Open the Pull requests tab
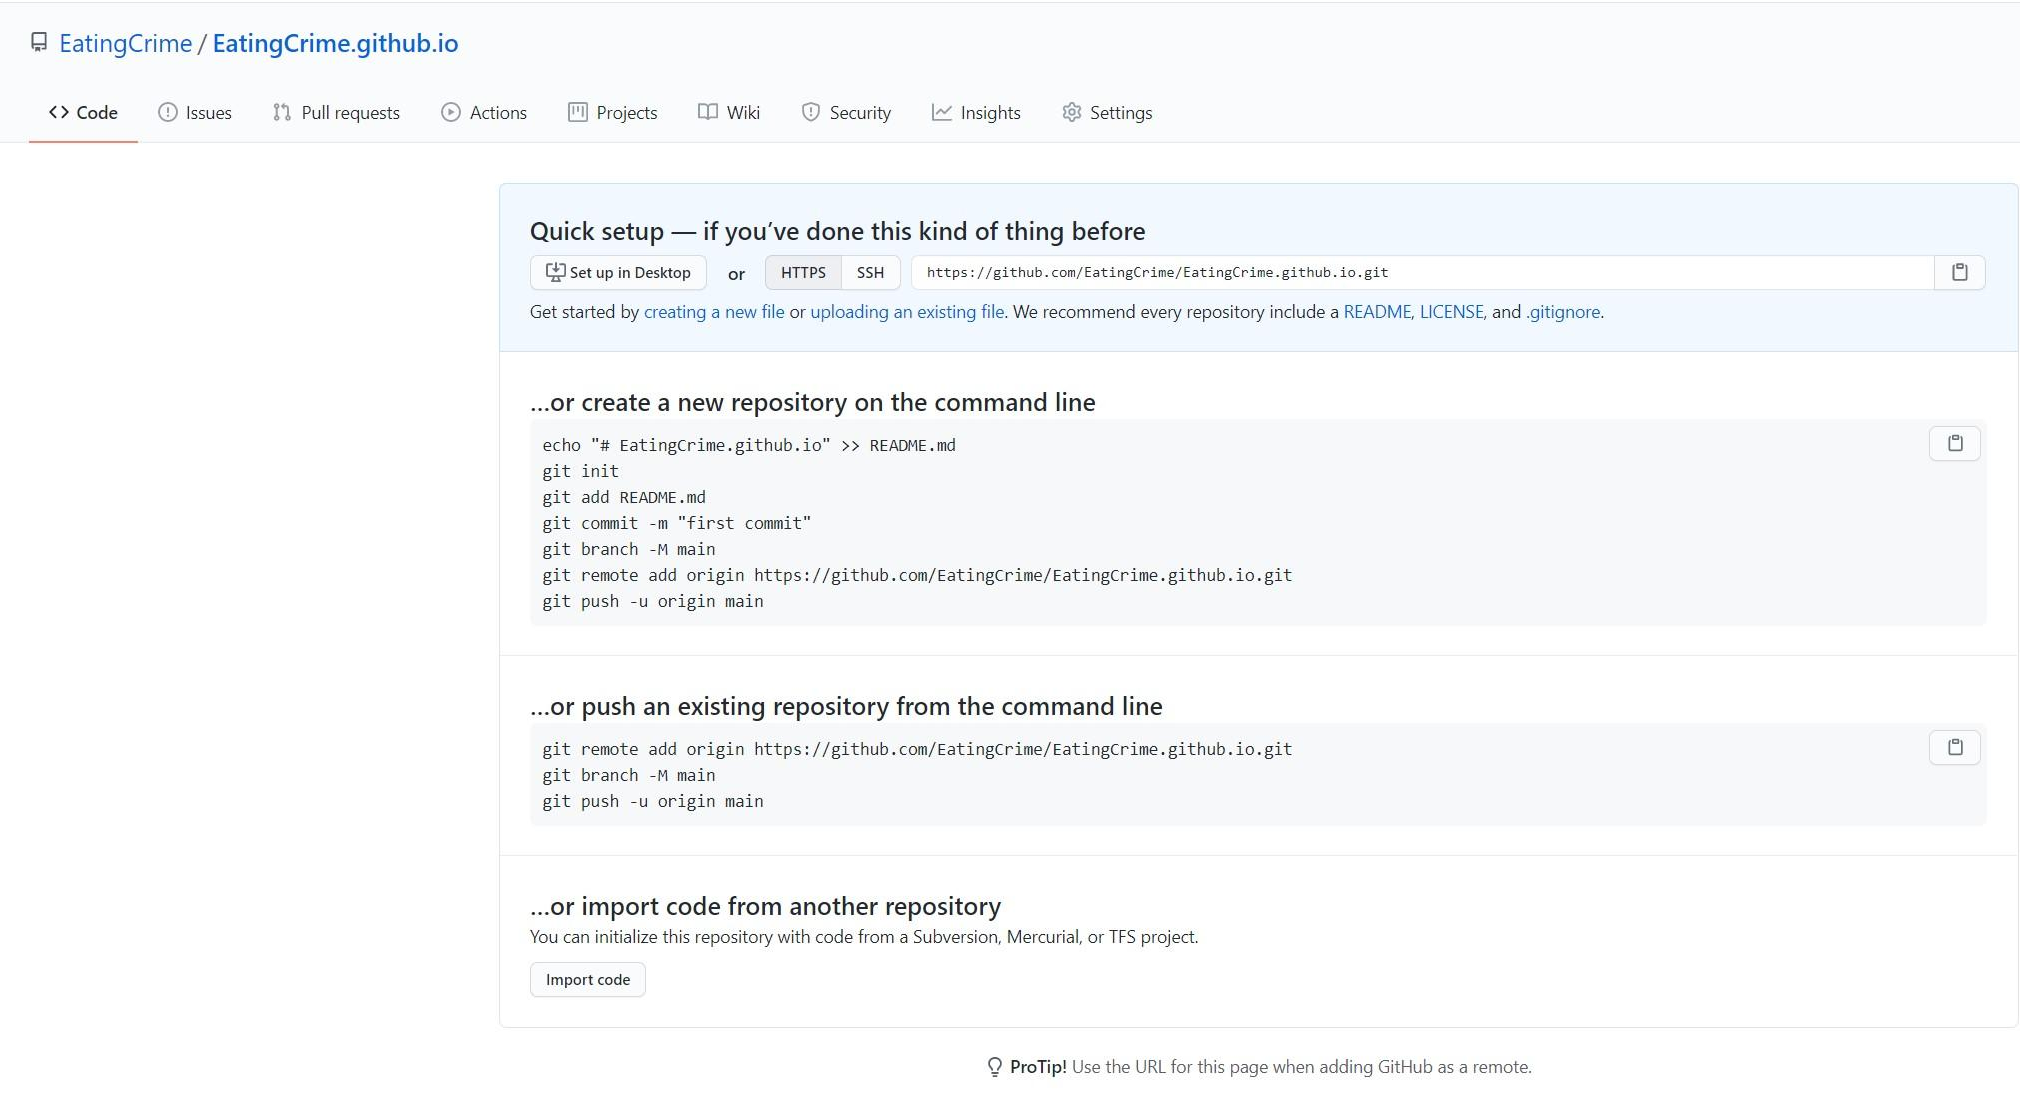The width and height of the screenshot is (2020, 1098). [336, 113]
